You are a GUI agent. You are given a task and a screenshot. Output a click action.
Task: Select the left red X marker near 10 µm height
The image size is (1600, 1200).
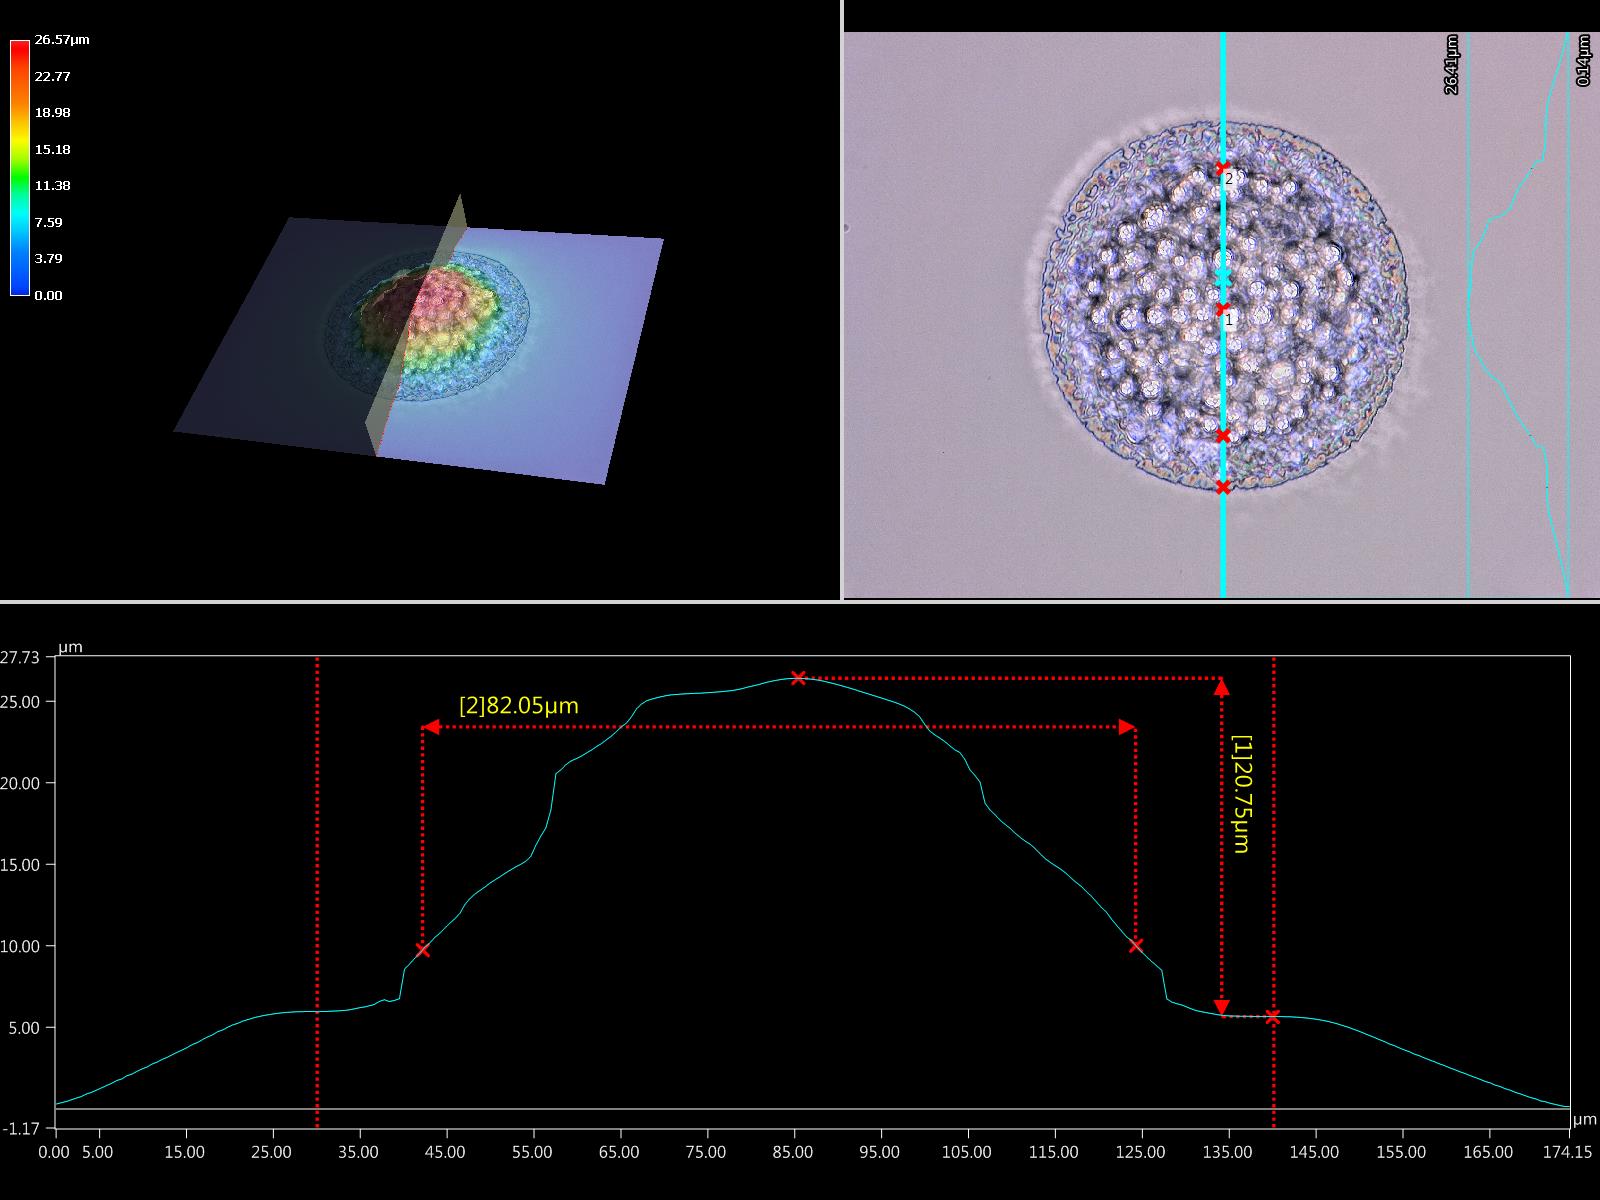(422, 949)
